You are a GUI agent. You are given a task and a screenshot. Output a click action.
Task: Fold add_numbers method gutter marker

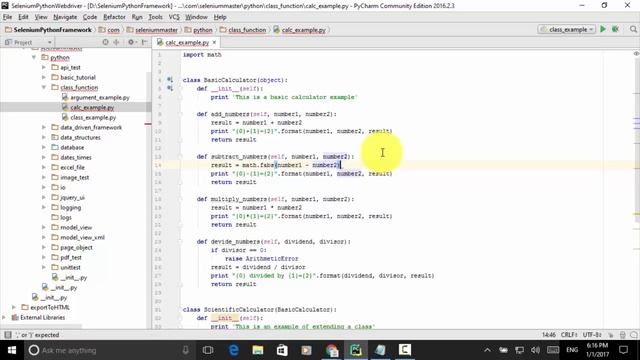coord(180,114)
